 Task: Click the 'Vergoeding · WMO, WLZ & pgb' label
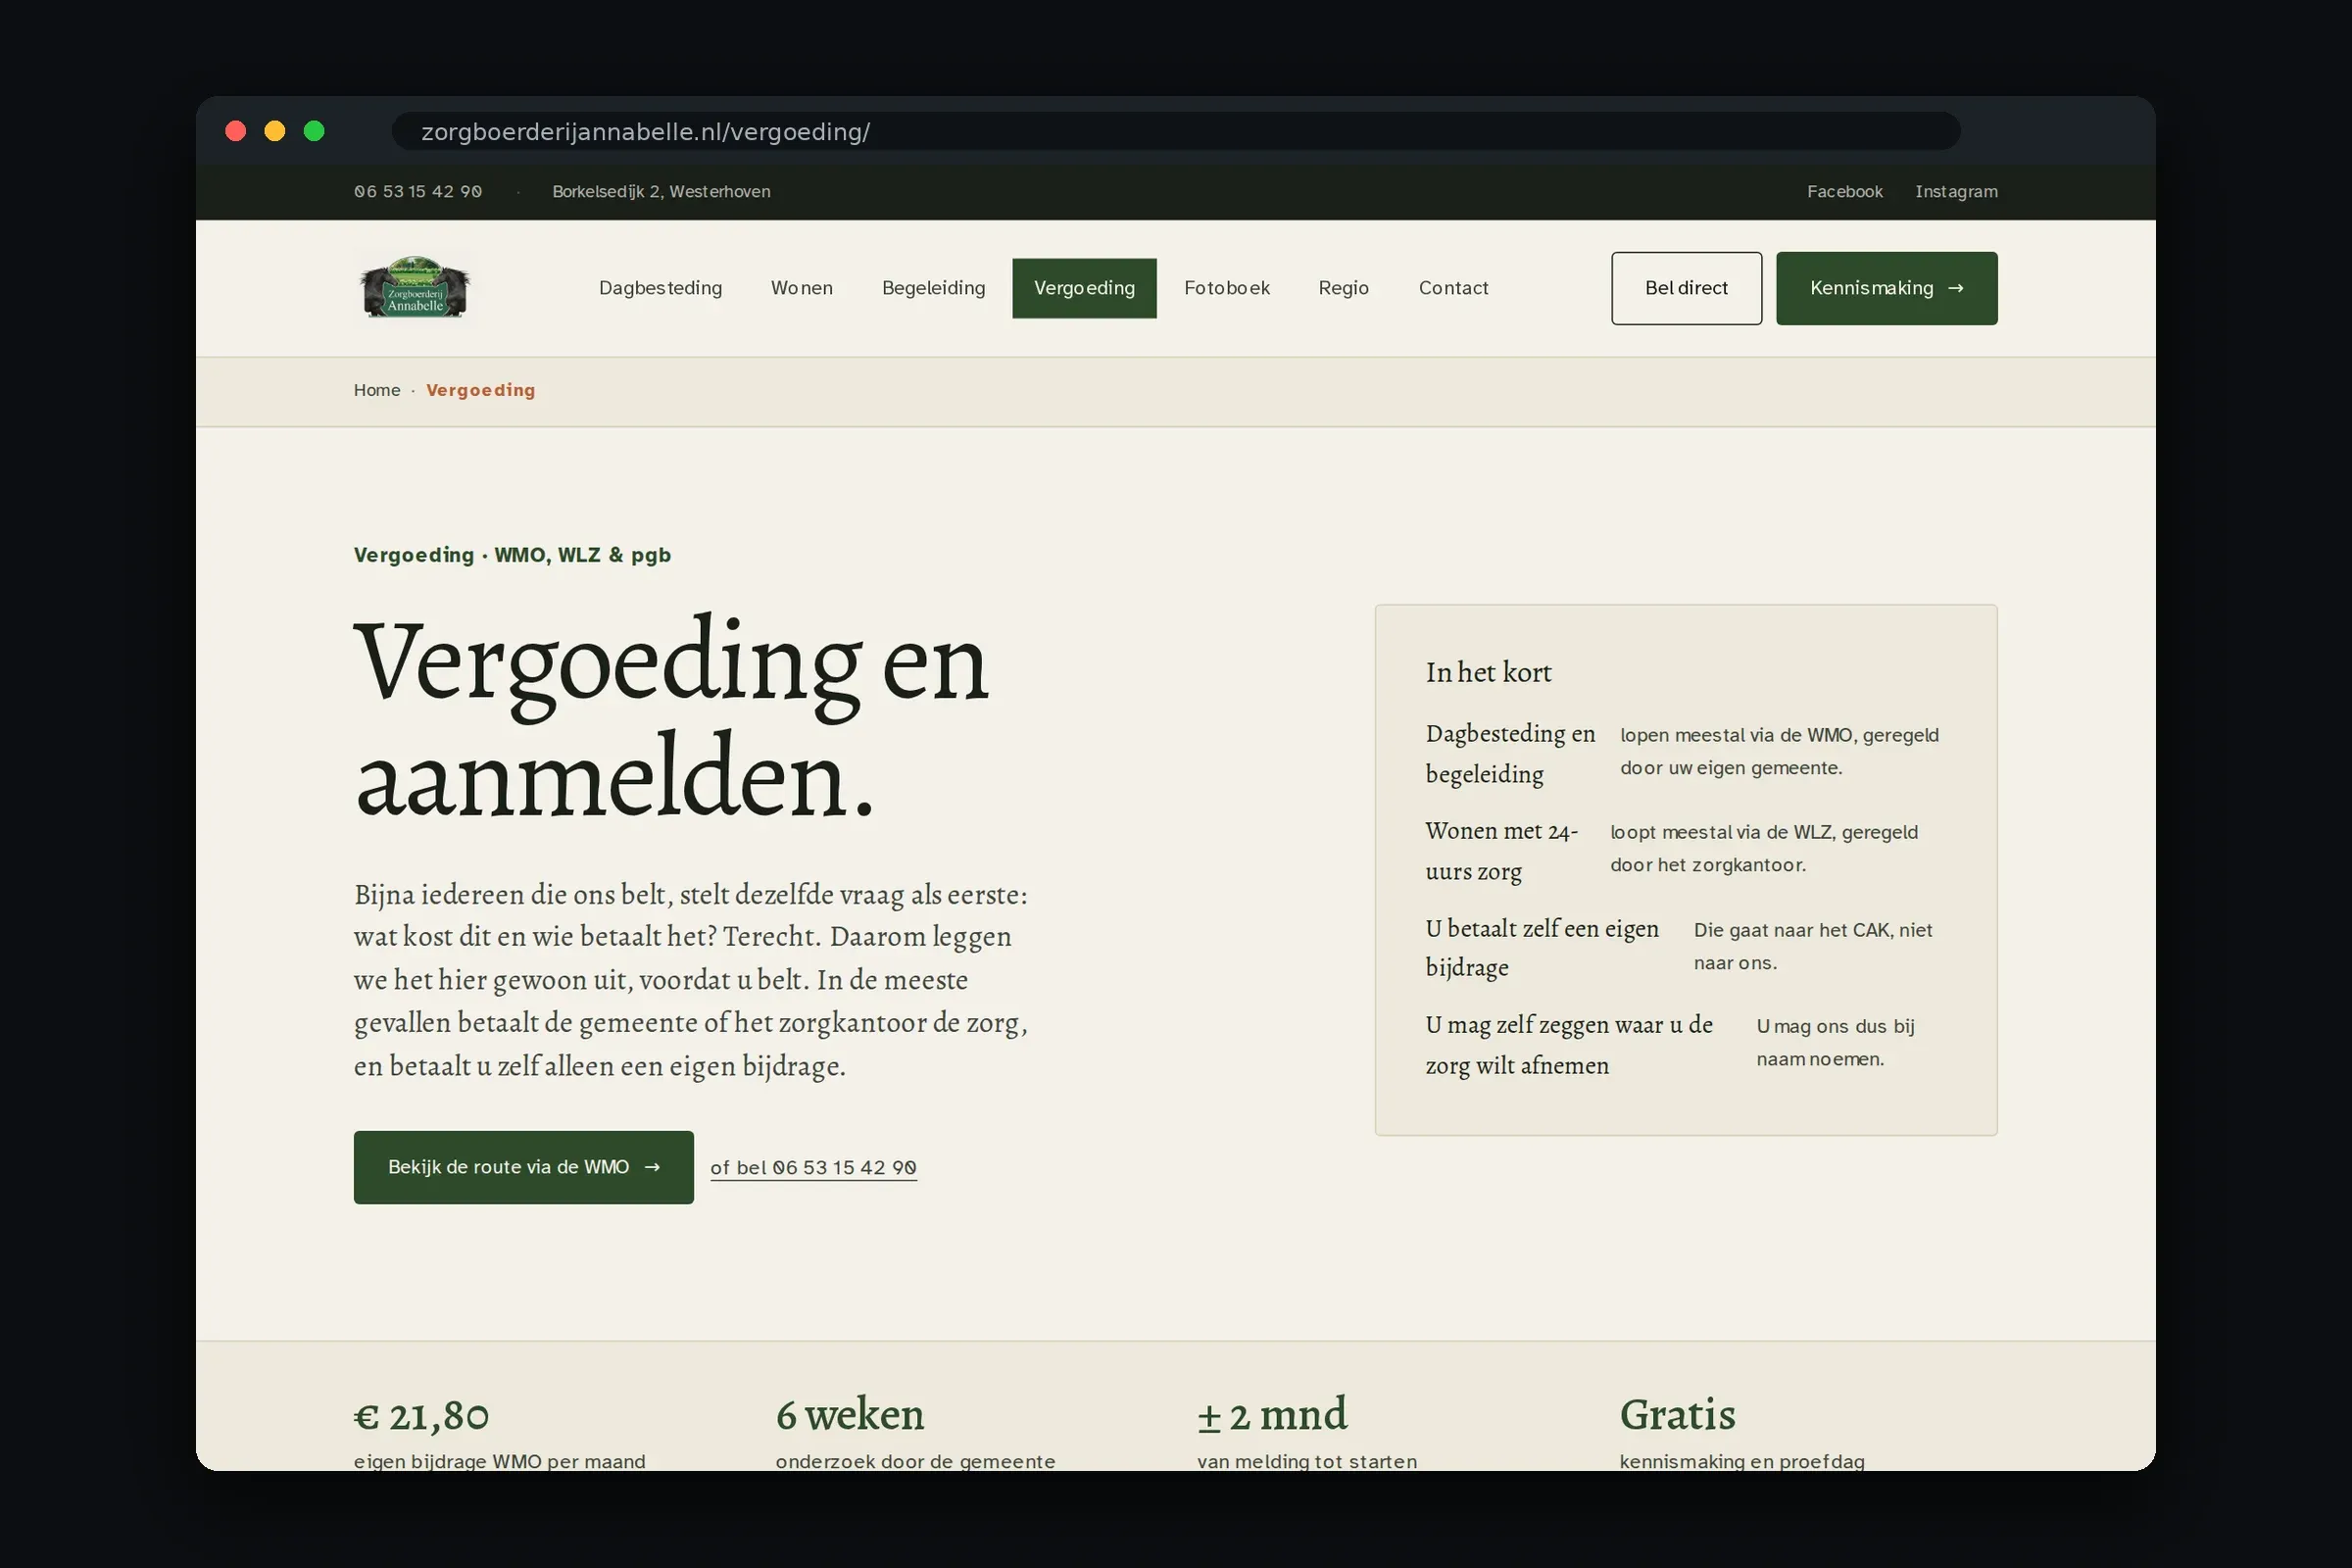pos(512,555)
